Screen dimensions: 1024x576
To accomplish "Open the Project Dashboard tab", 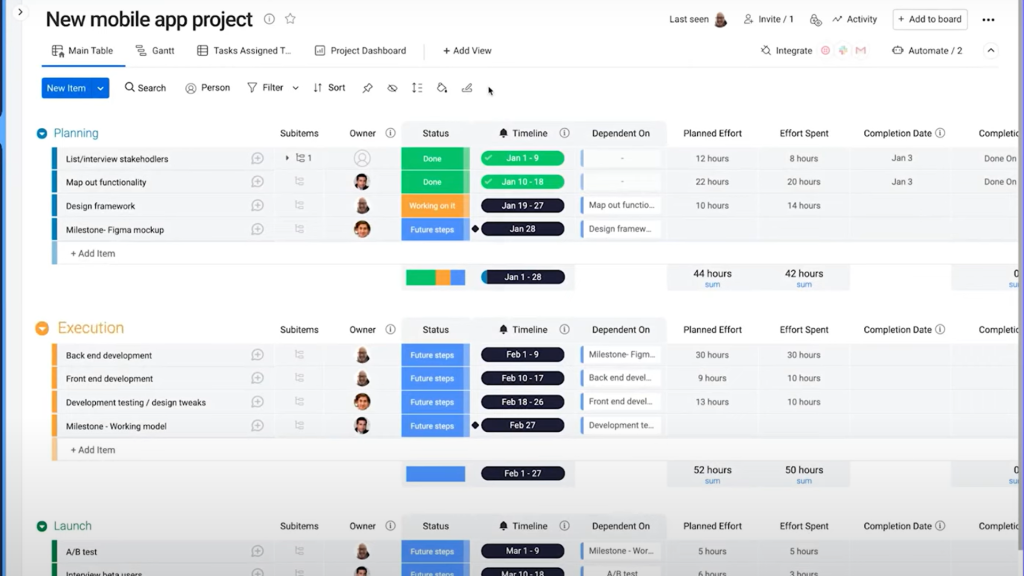I will coord(360,50).
